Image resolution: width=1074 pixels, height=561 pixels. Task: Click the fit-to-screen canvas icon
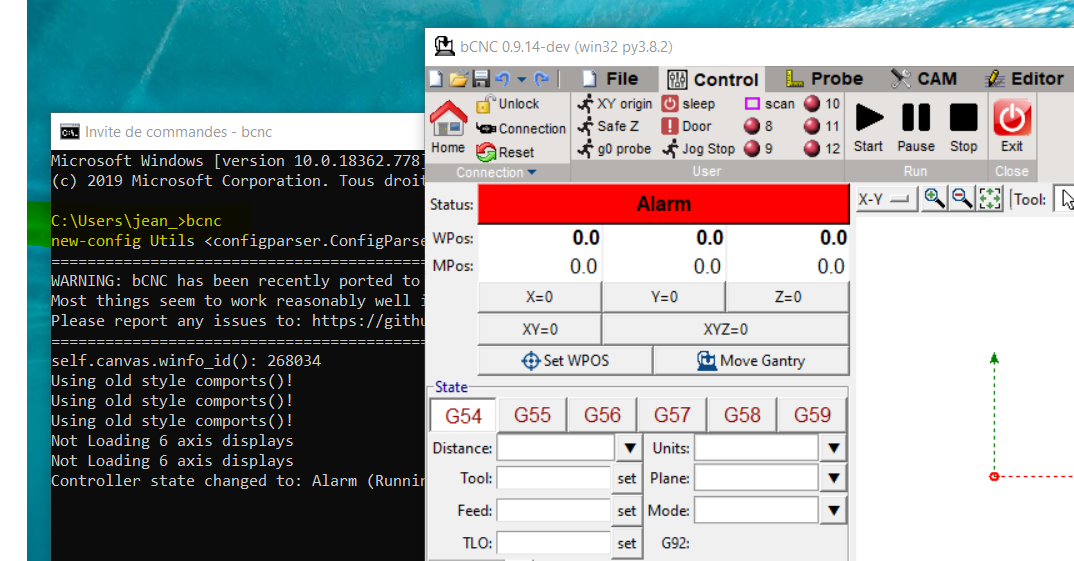click(990, 199)
